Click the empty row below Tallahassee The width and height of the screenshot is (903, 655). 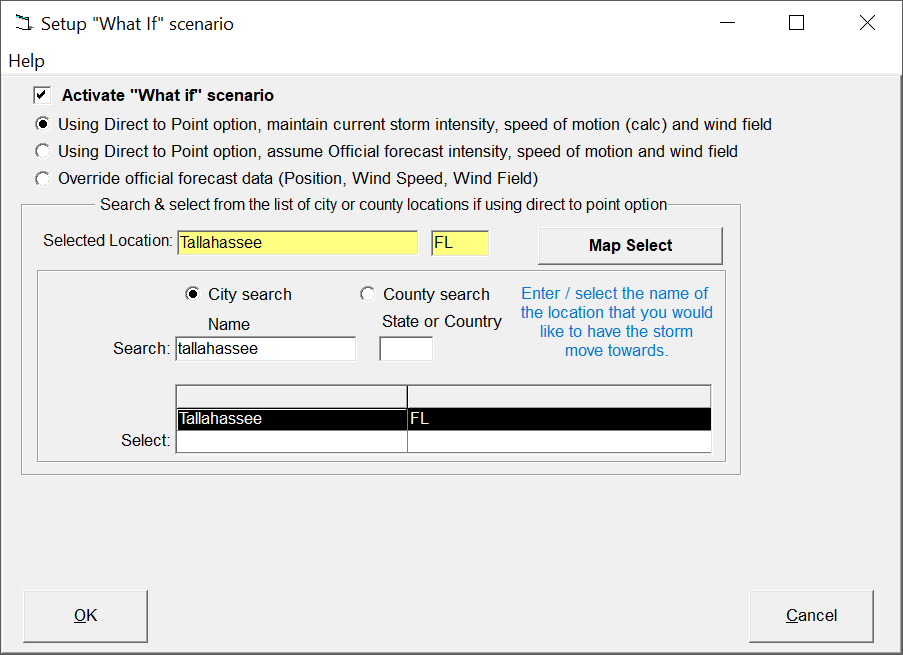coord(291,441)
